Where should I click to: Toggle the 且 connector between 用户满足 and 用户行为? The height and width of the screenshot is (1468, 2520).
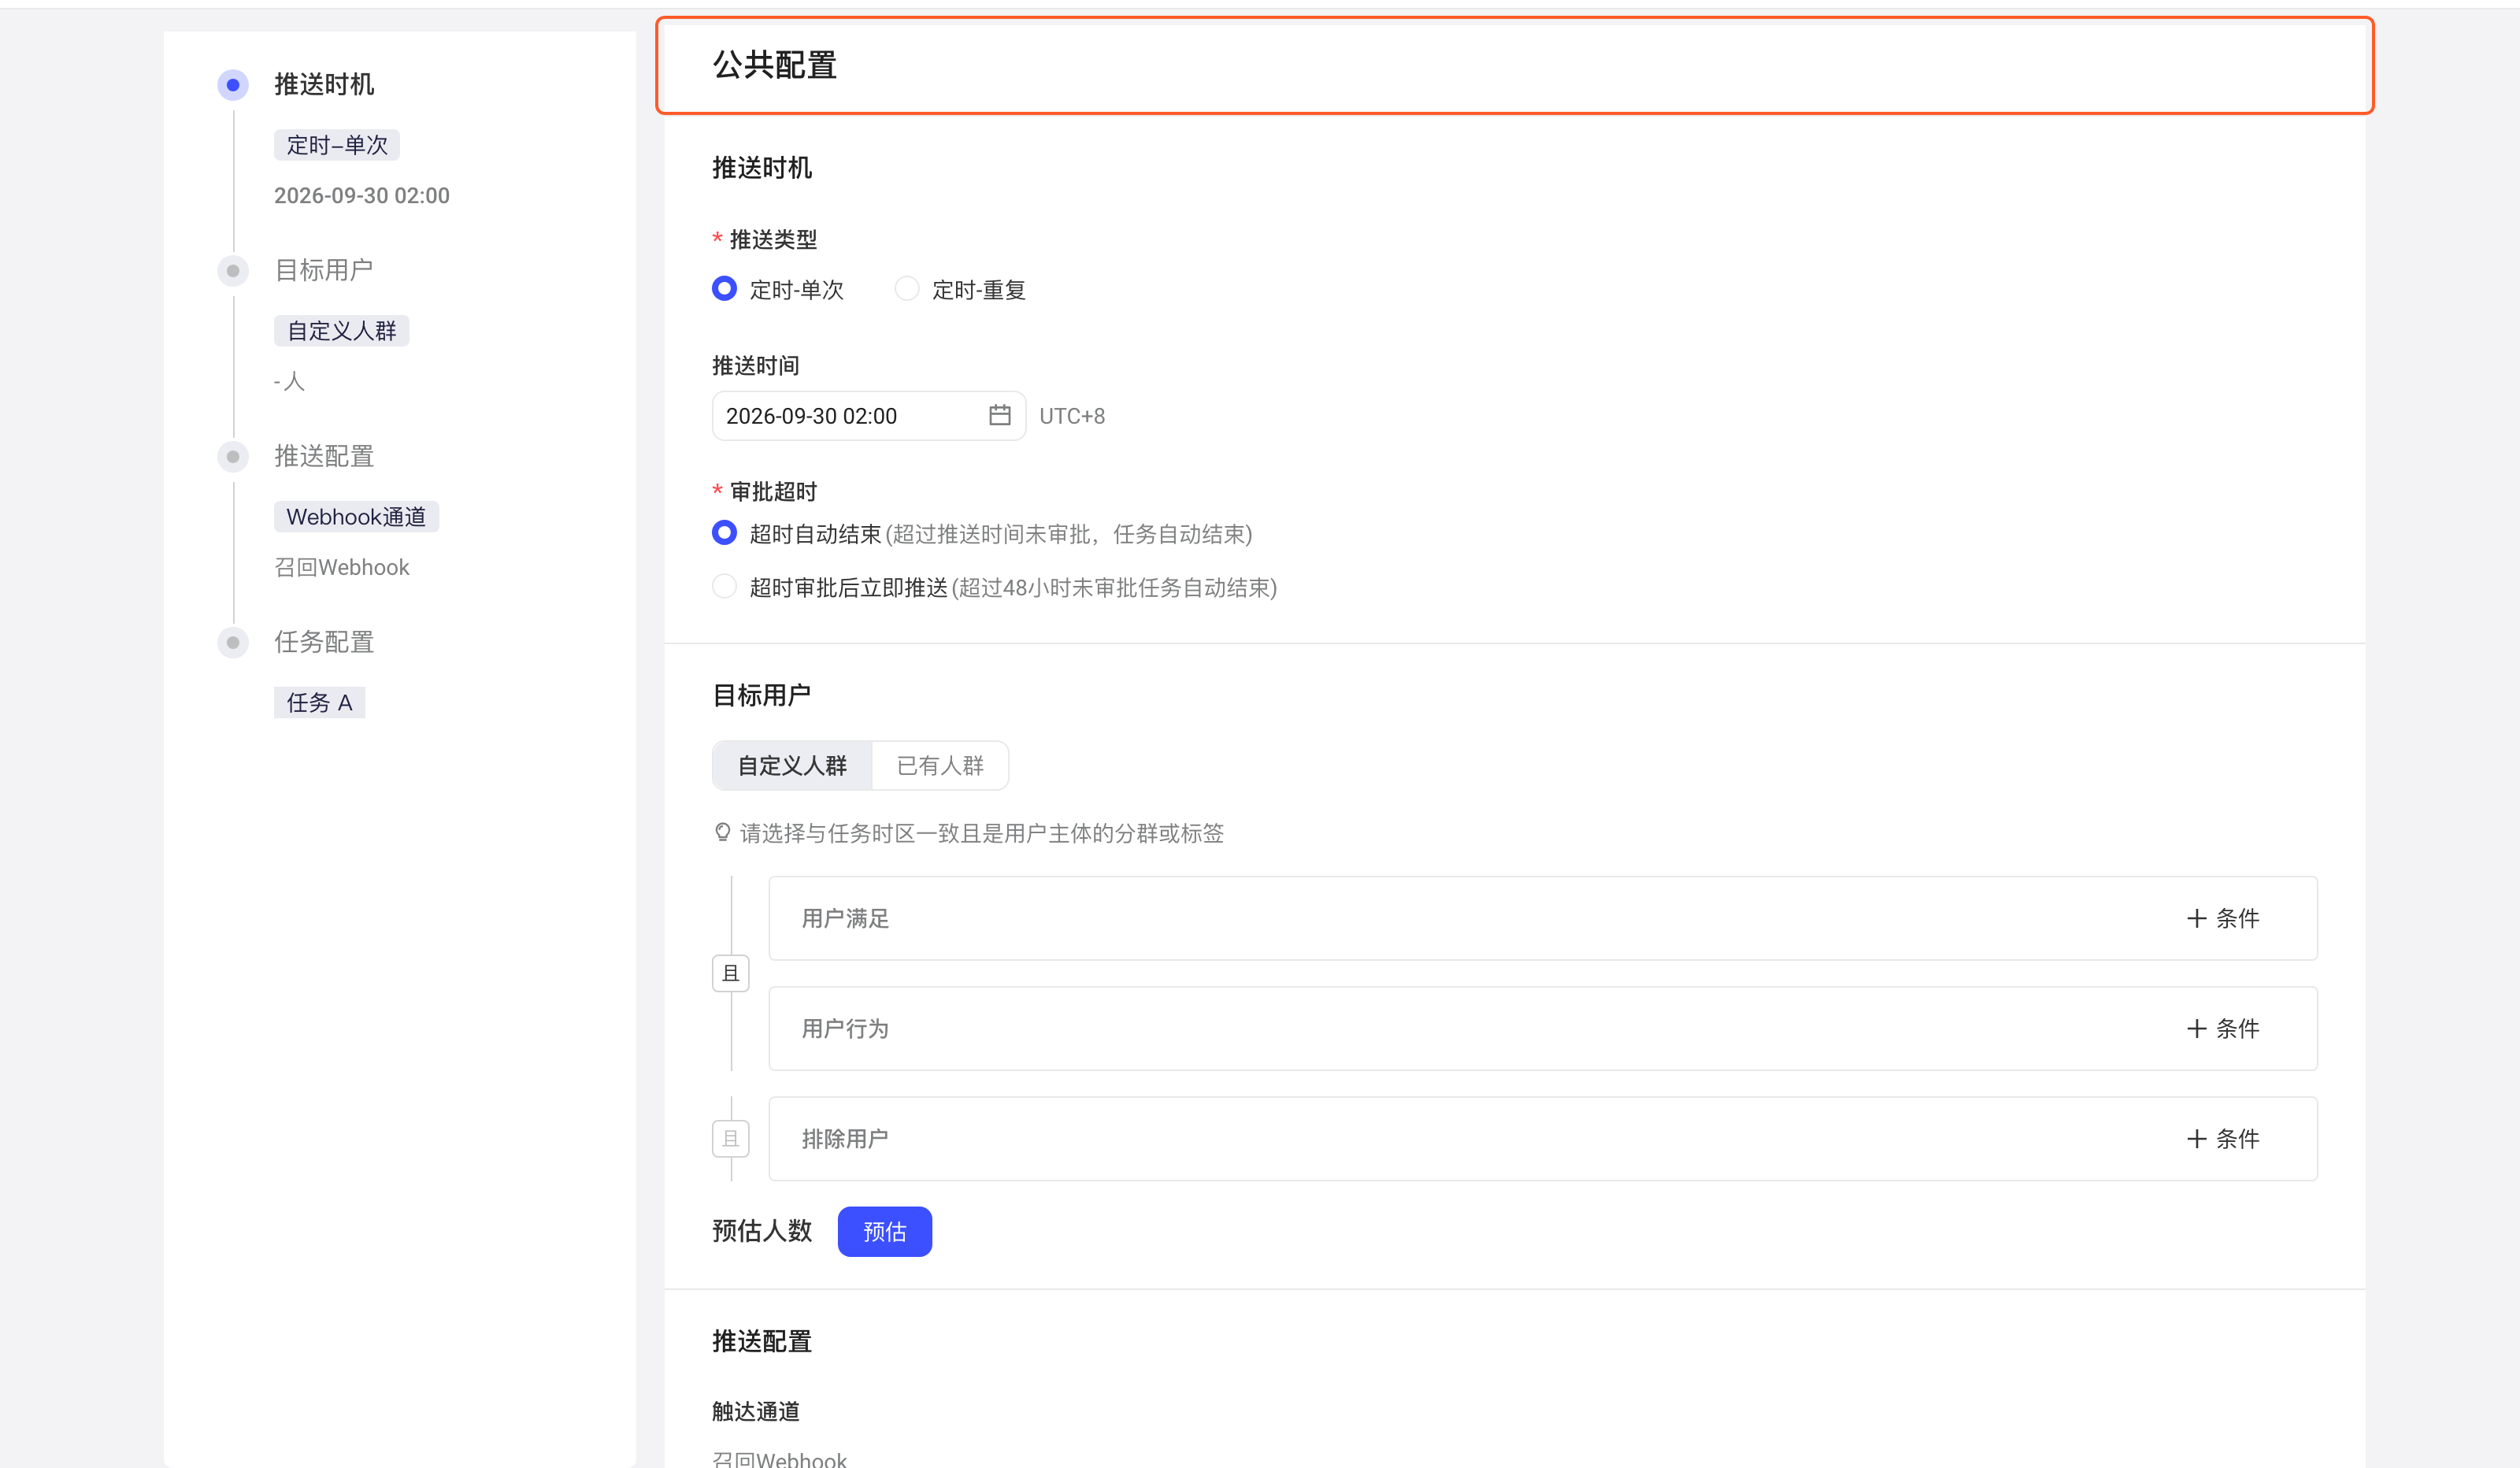tap(731, 973)
